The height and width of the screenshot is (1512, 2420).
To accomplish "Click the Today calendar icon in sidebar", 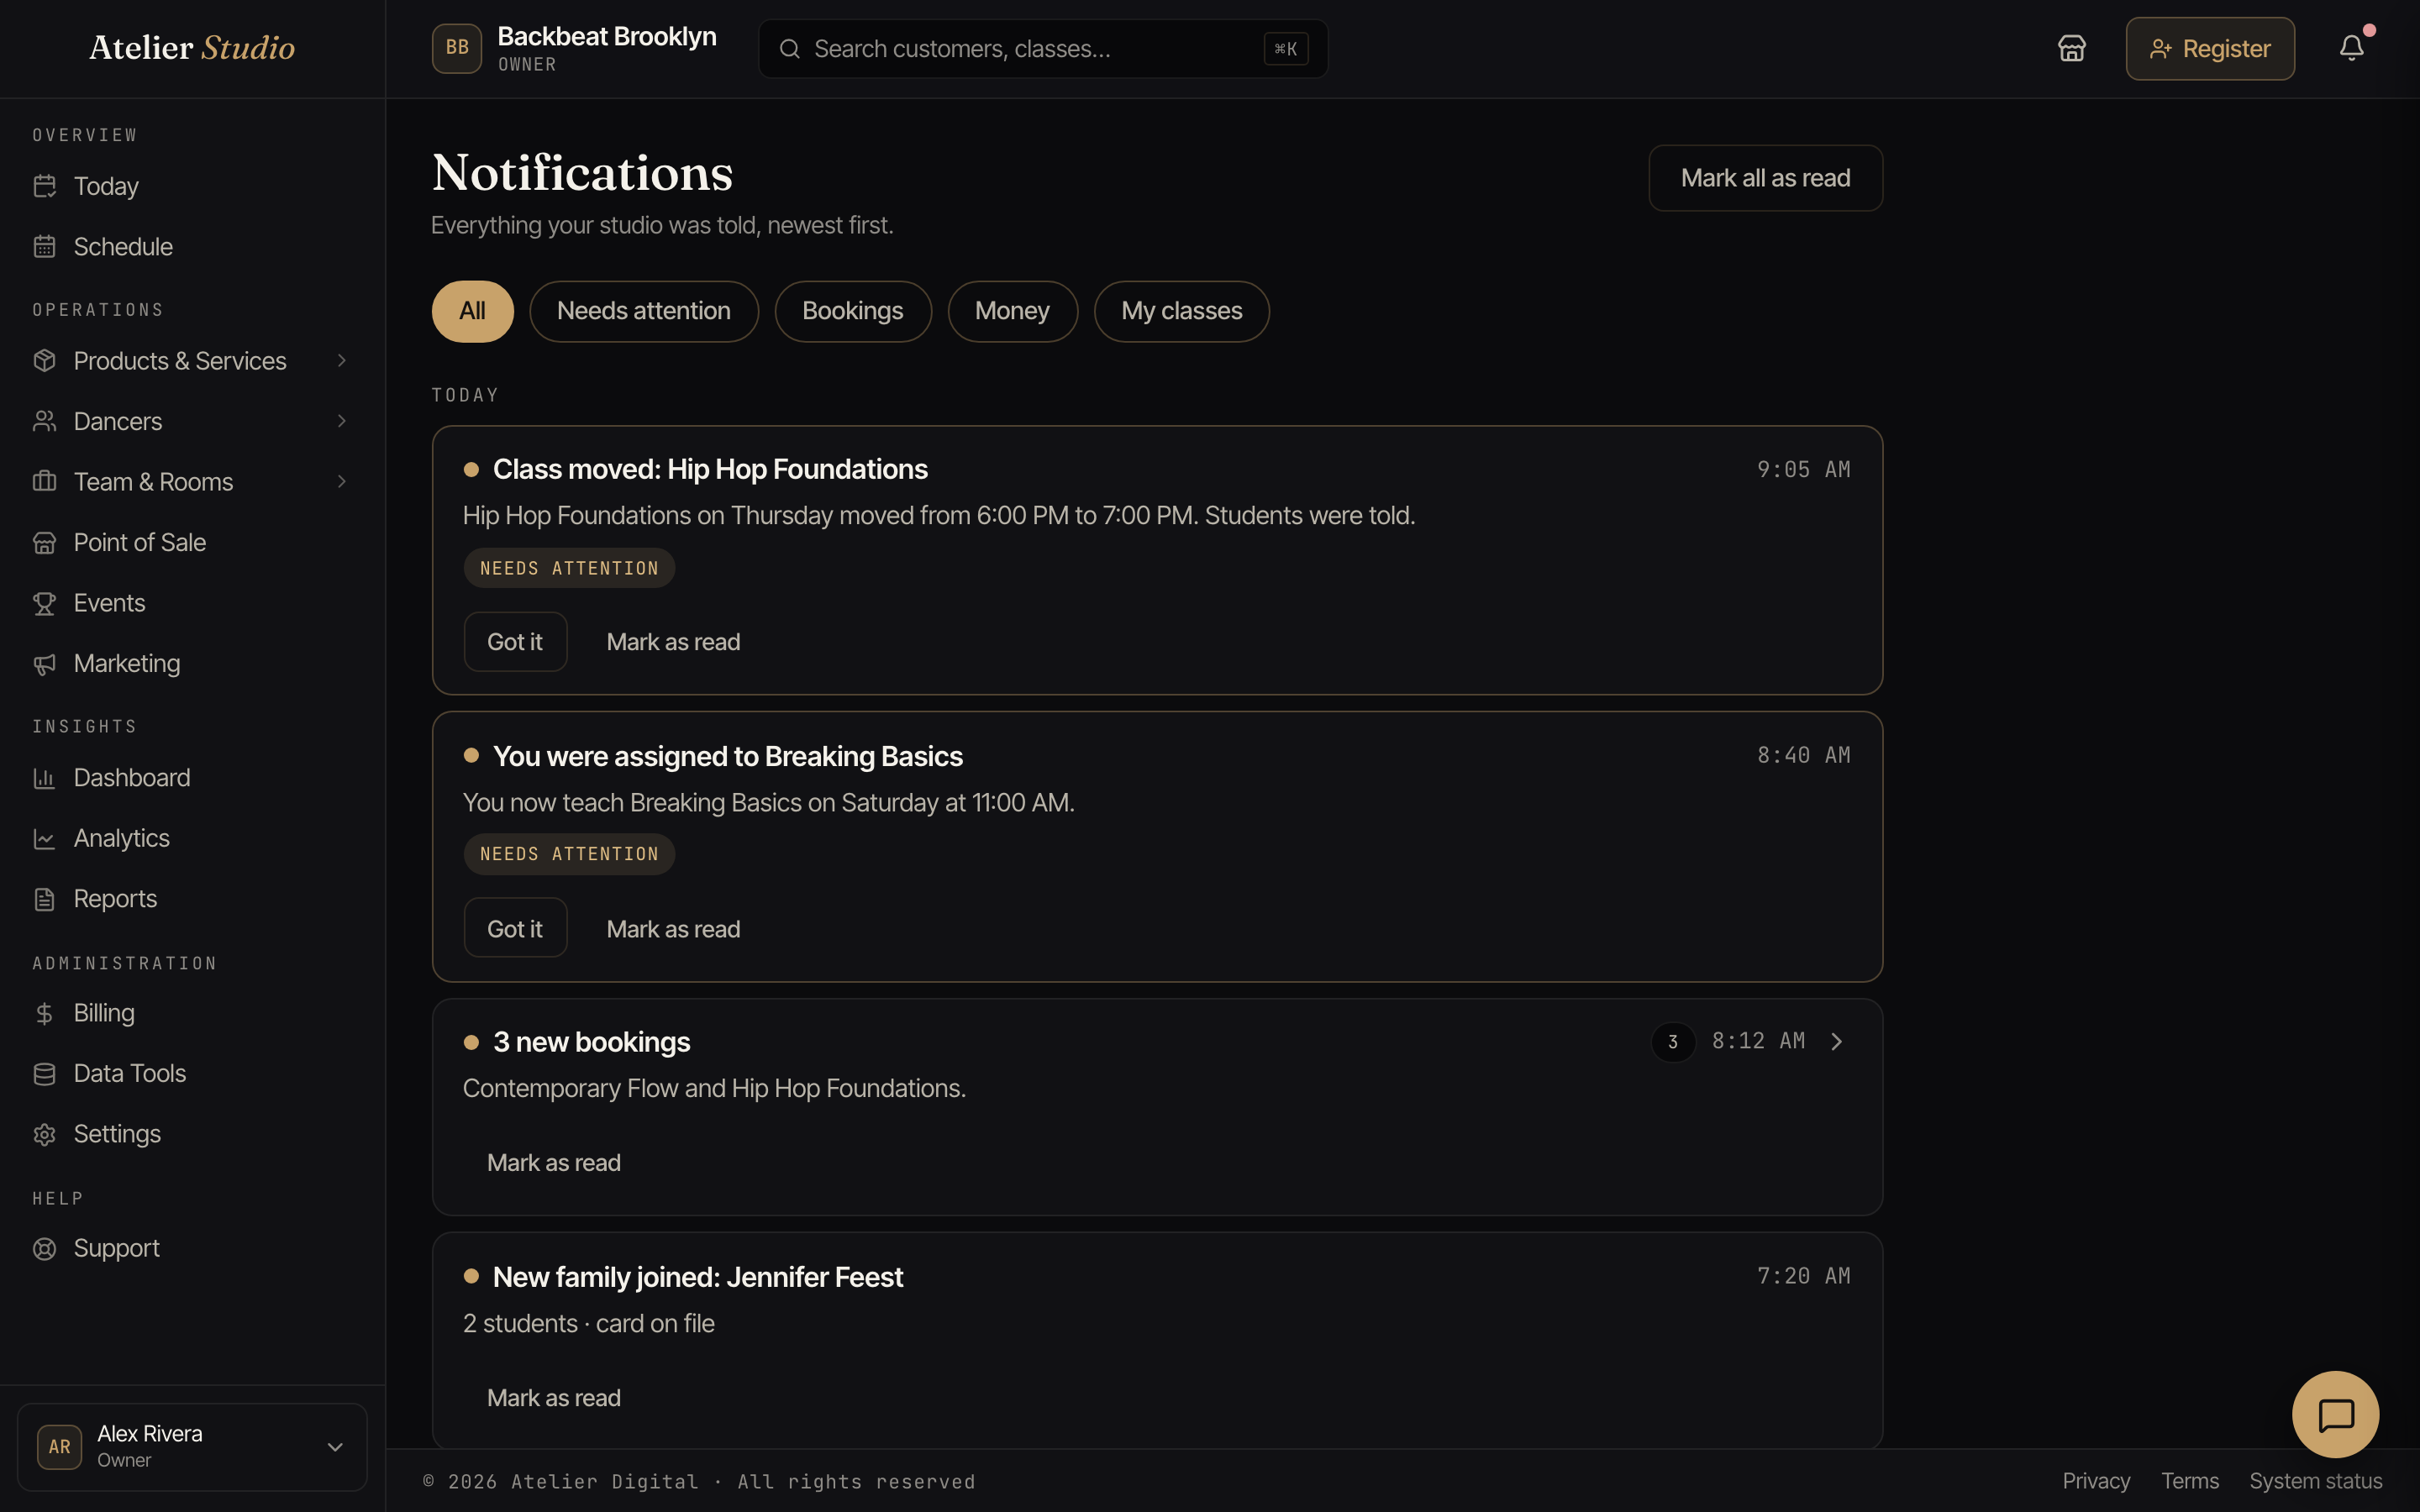I will (44, 186).
